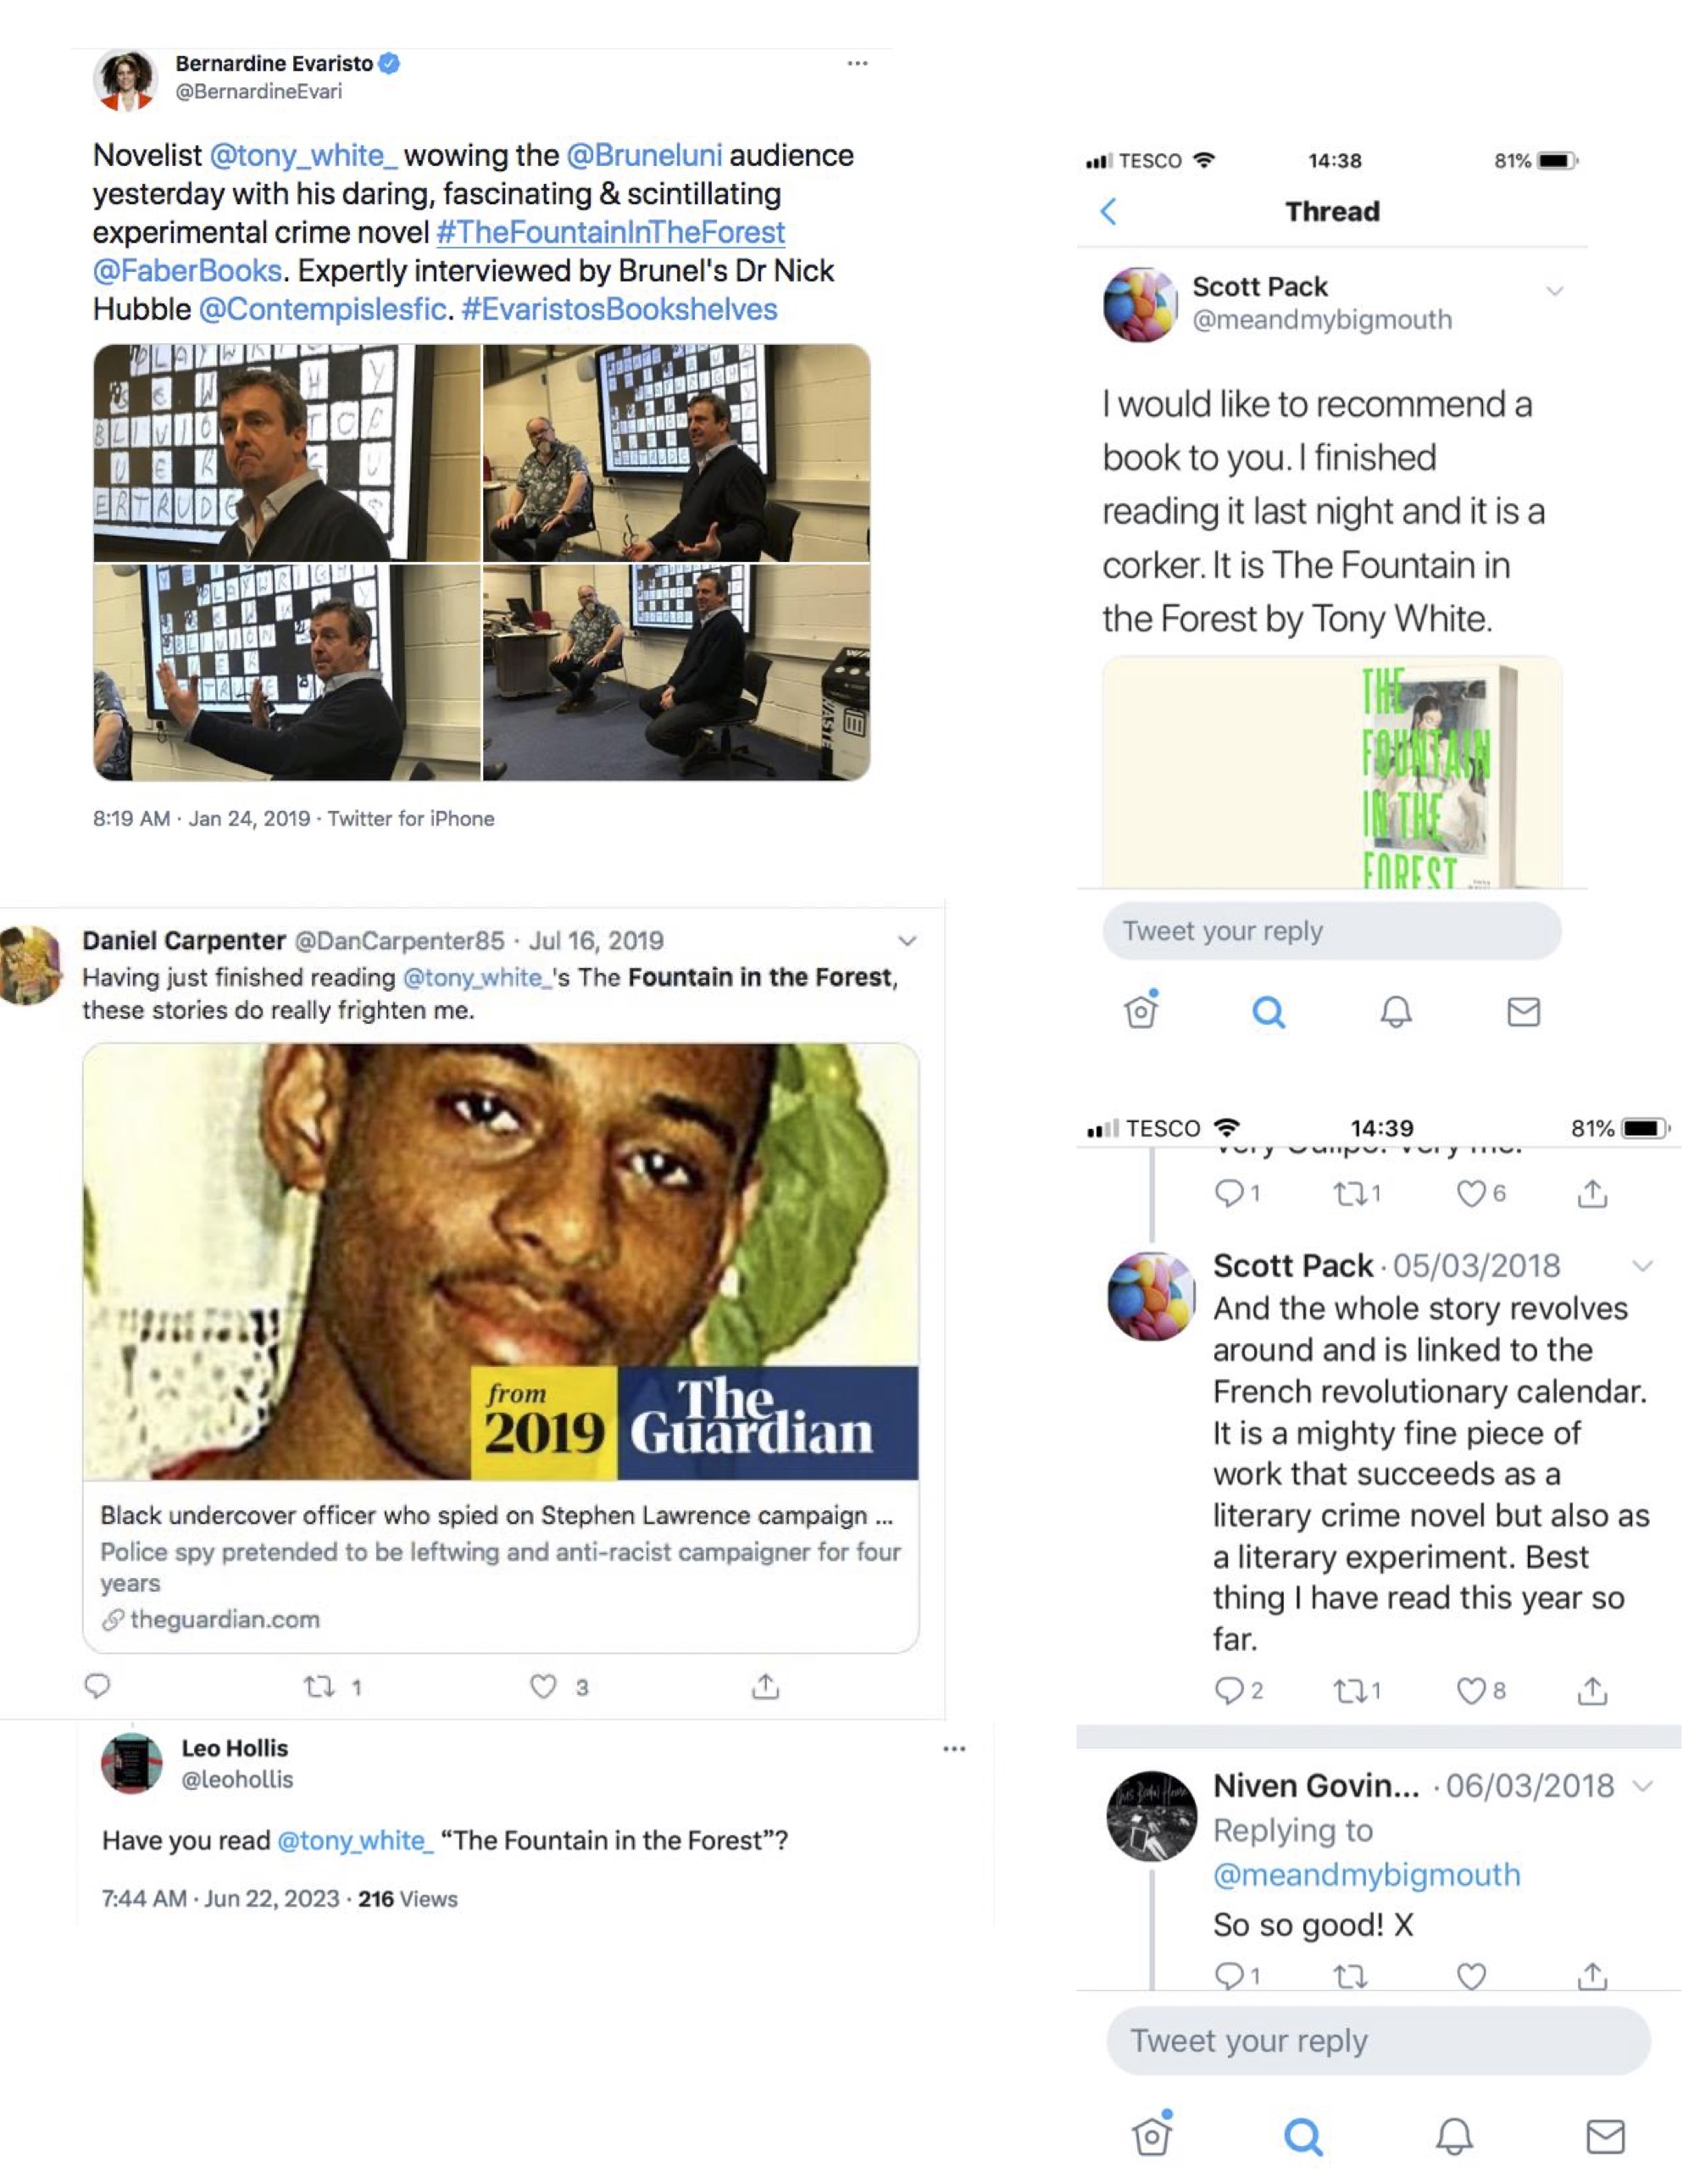
Task: Open #TheFountainInTheForest hashtag link
Action: coord(611,232)
